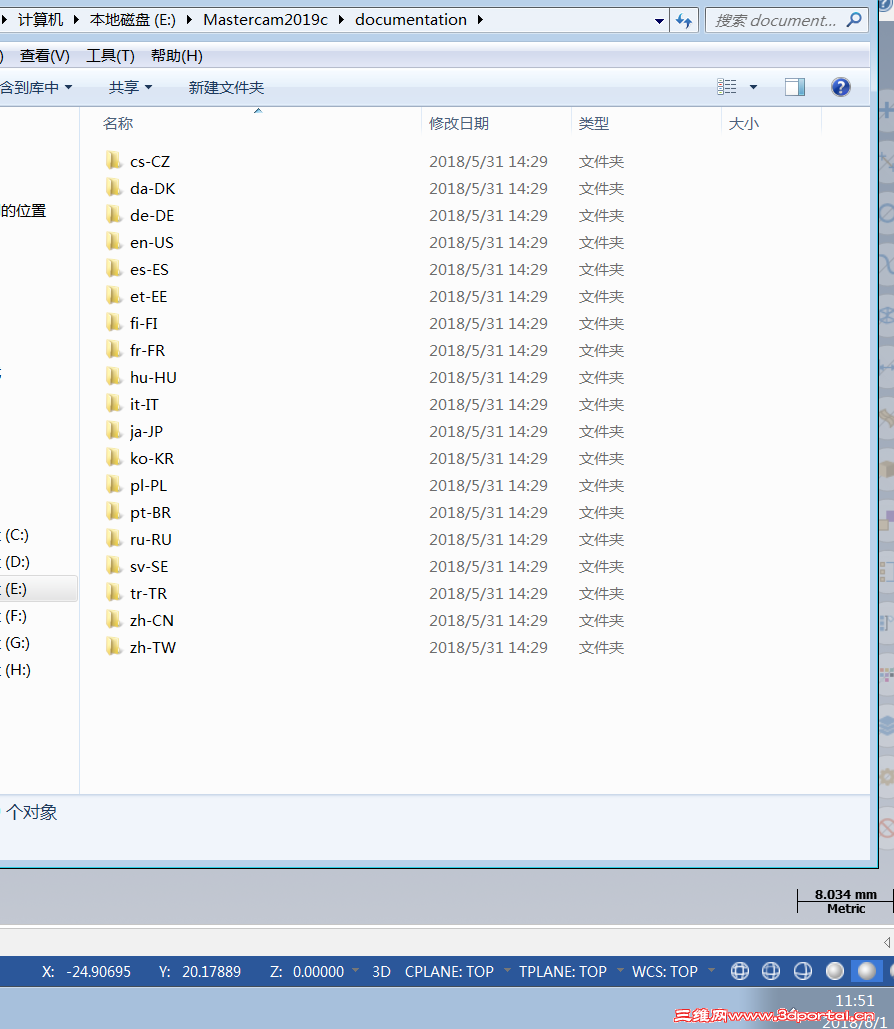Click the refresh arrows button
This screenshot has height=1029, width=894.
coord(683,20)
